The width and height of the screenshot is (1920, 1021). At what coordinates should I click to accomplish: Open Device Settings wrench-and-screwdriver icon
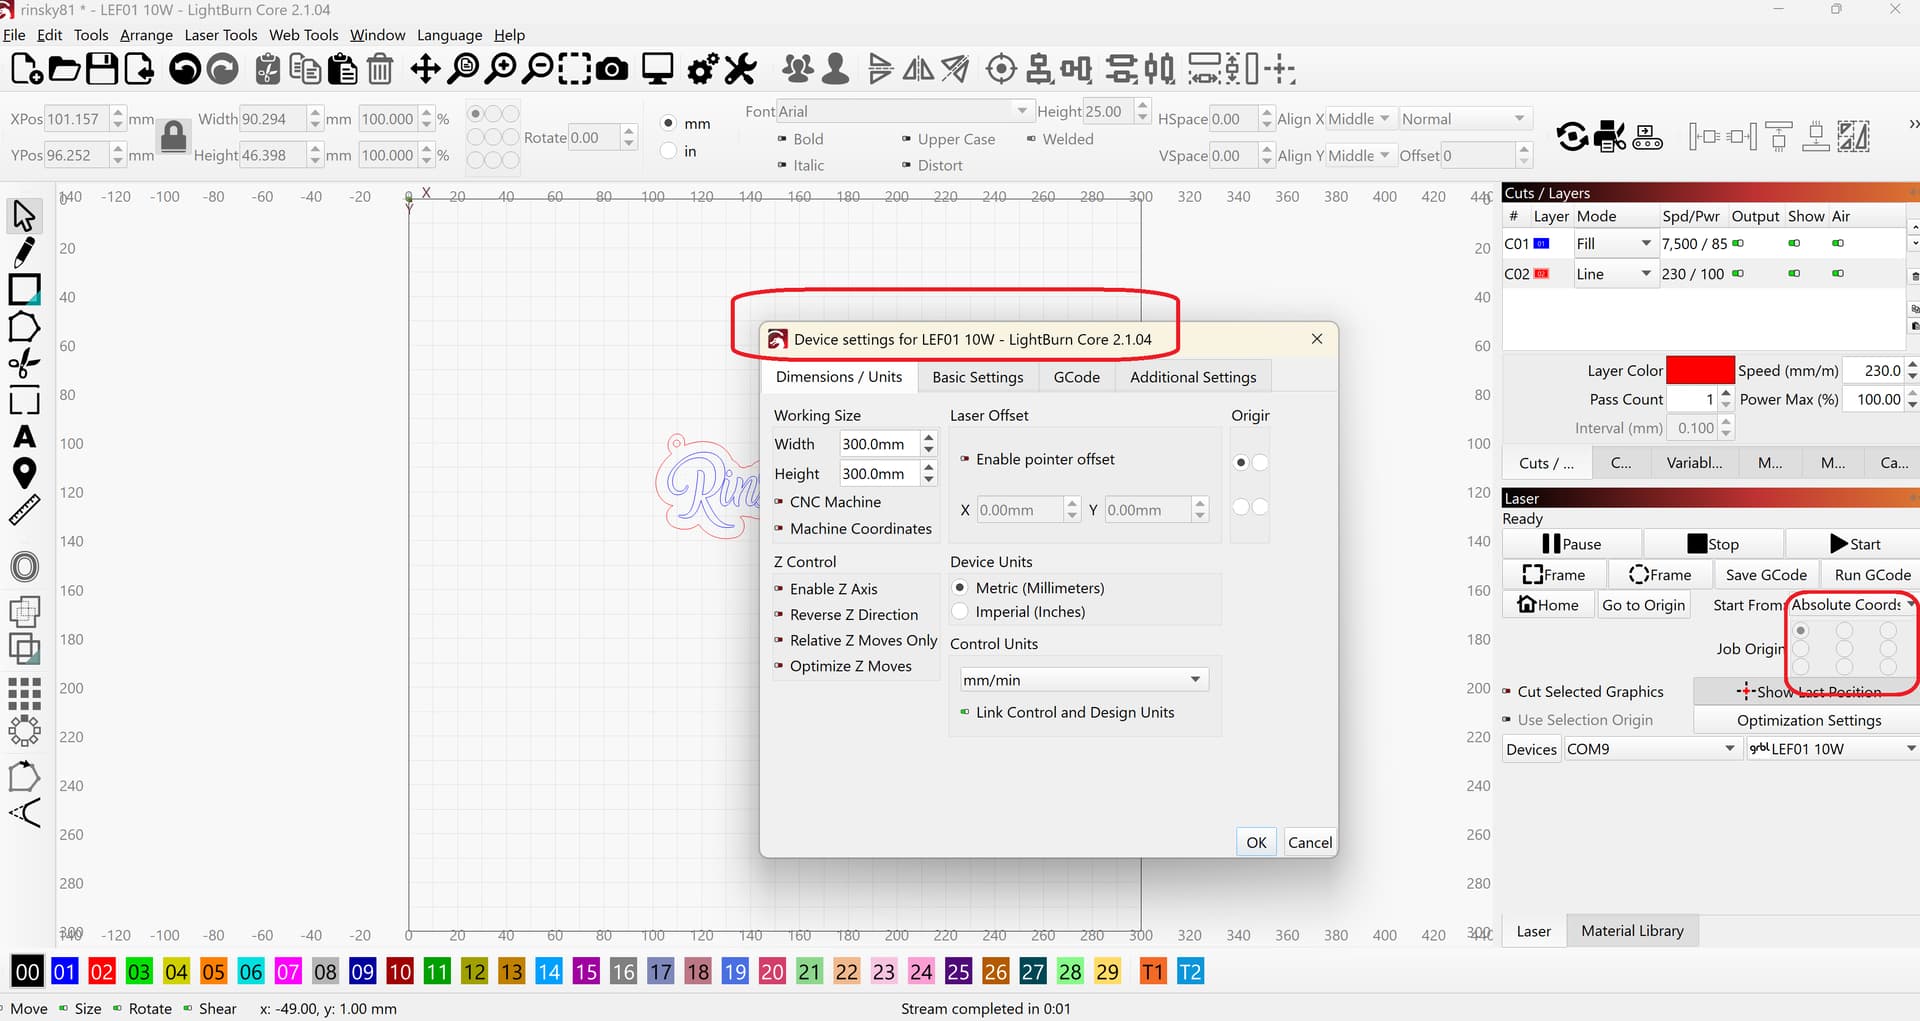tap(740, 69)
